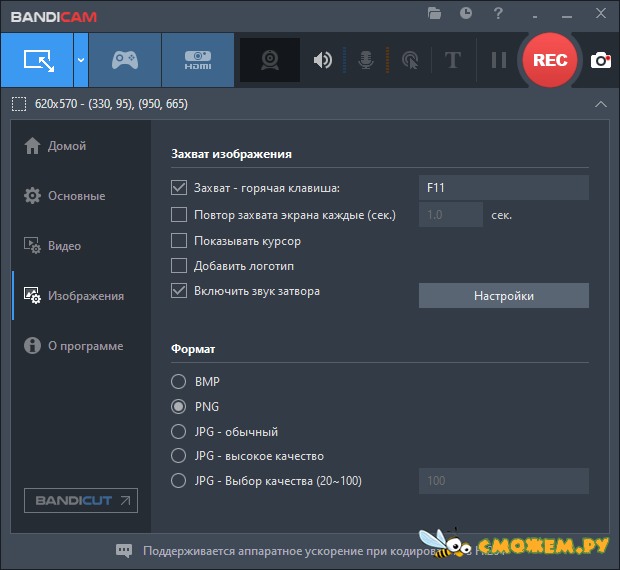Click the info icon beside О программе
This screenshot has height=570, width=620.
pyautogui.click(x=32, y=345)
